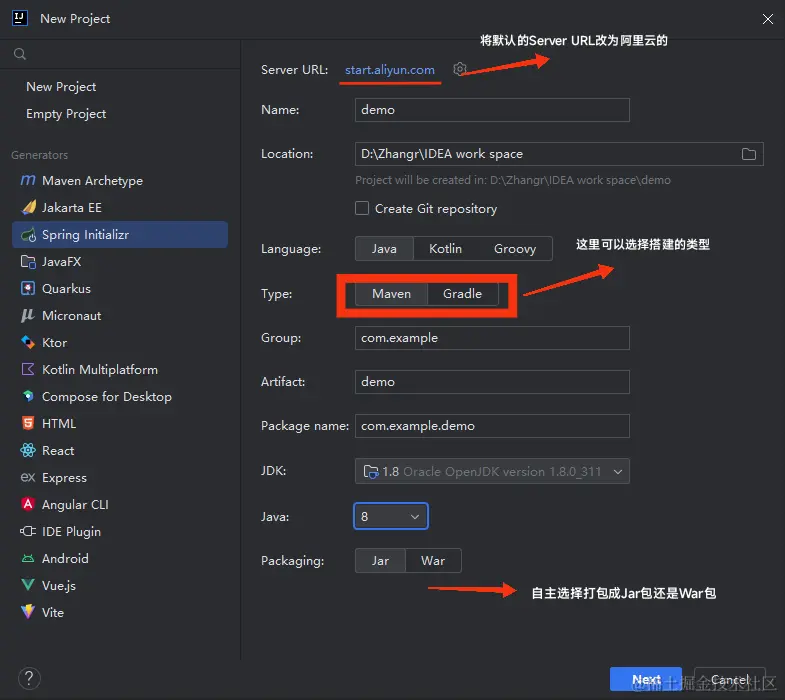Click the JavaFX generator icon

[28, 261]
